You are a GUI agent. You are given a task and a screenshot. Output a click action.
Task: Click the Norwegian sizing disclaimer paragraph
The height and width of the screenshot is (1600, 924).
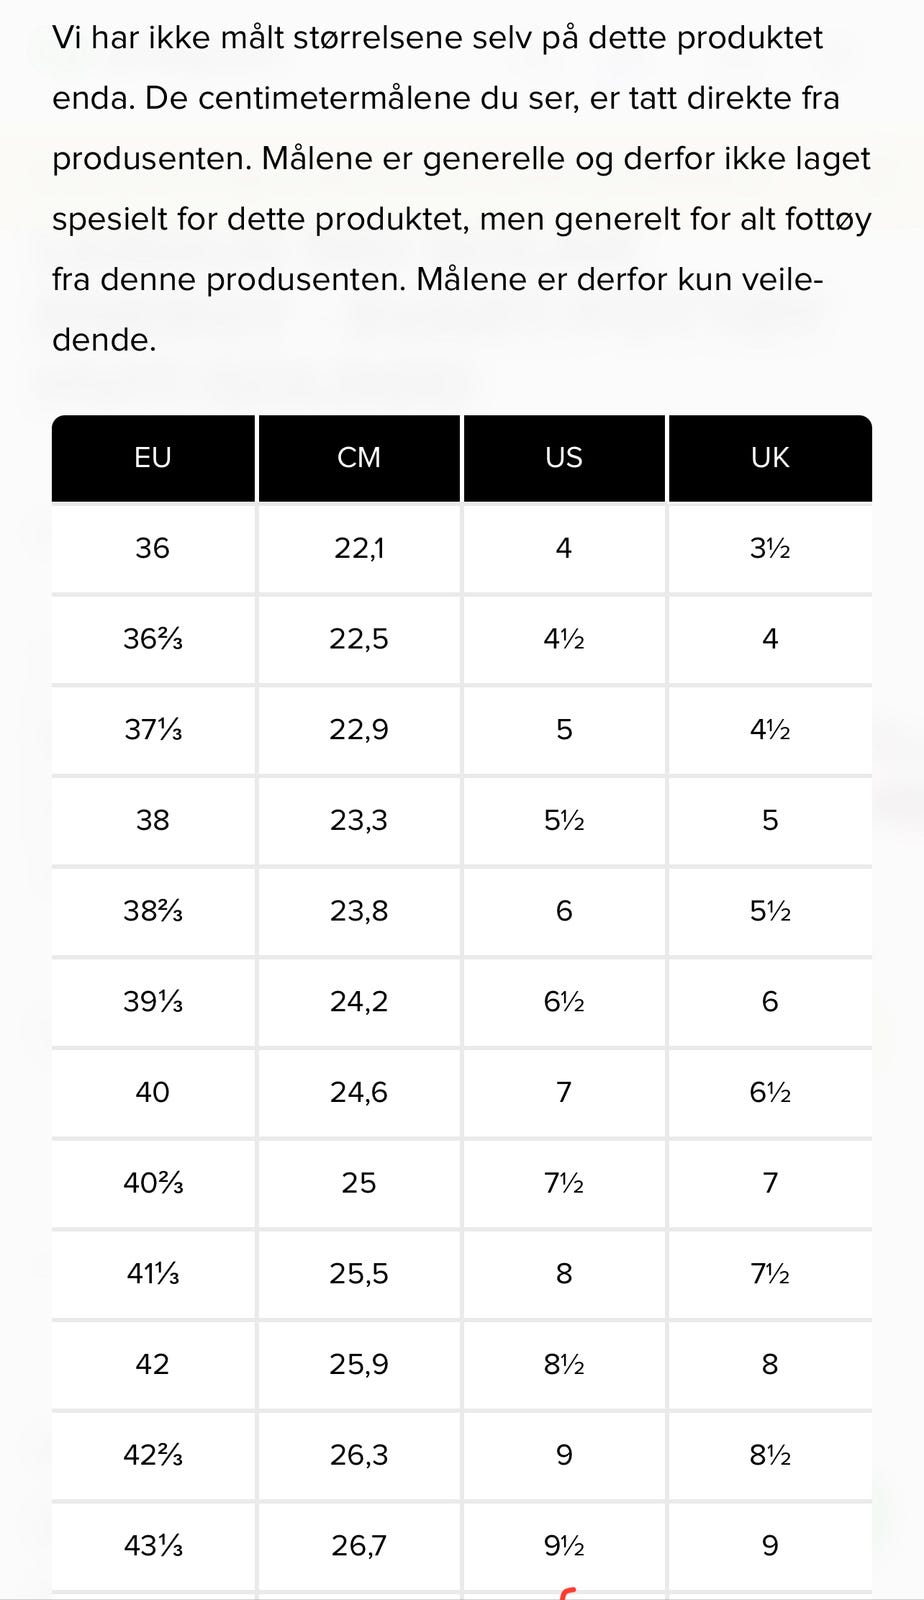click(x=461, y=189)
